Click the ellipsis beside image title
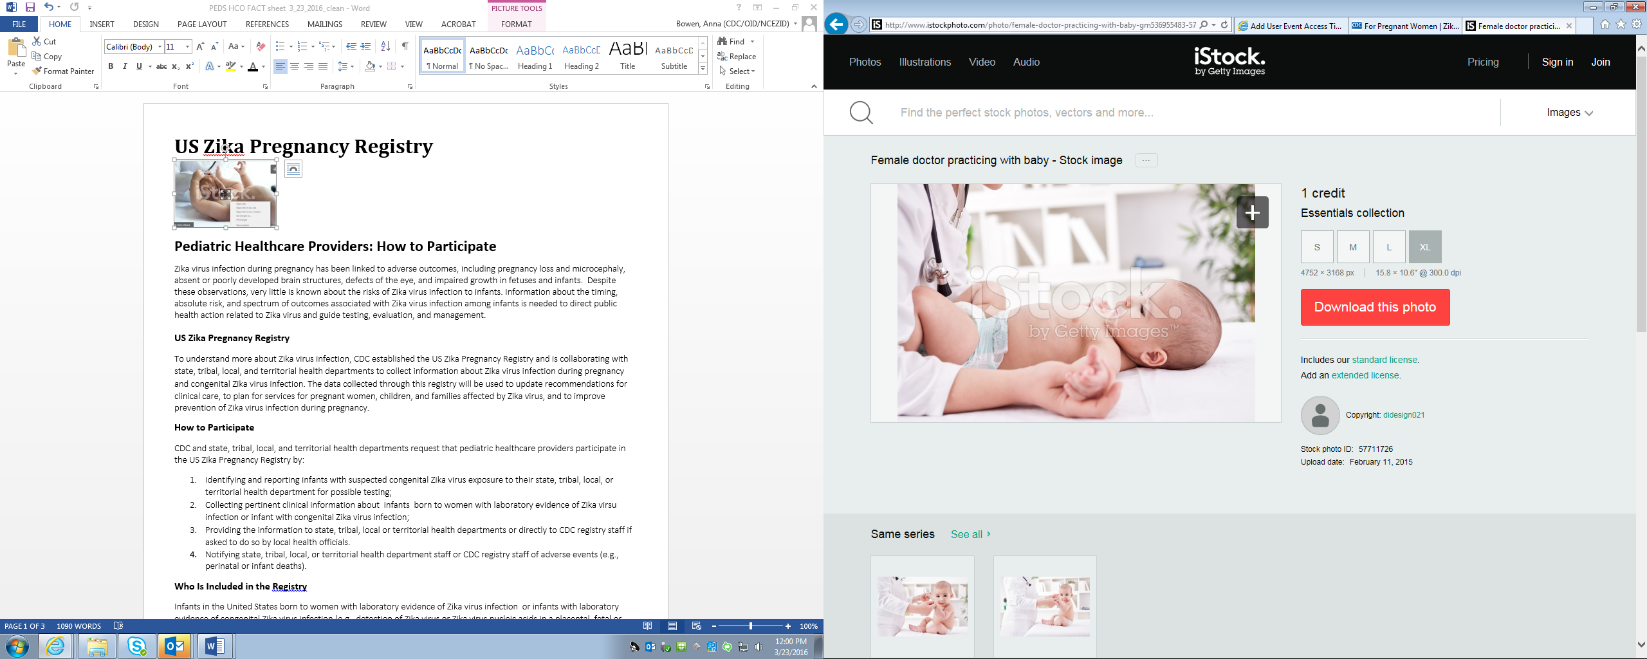This screenshot has height=659, width=1647. tap(1147, 160)
